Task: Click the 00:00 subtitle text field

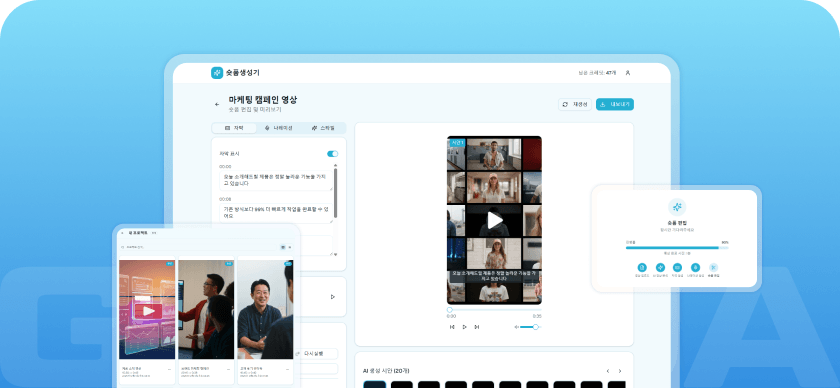Action: point(276,180)
